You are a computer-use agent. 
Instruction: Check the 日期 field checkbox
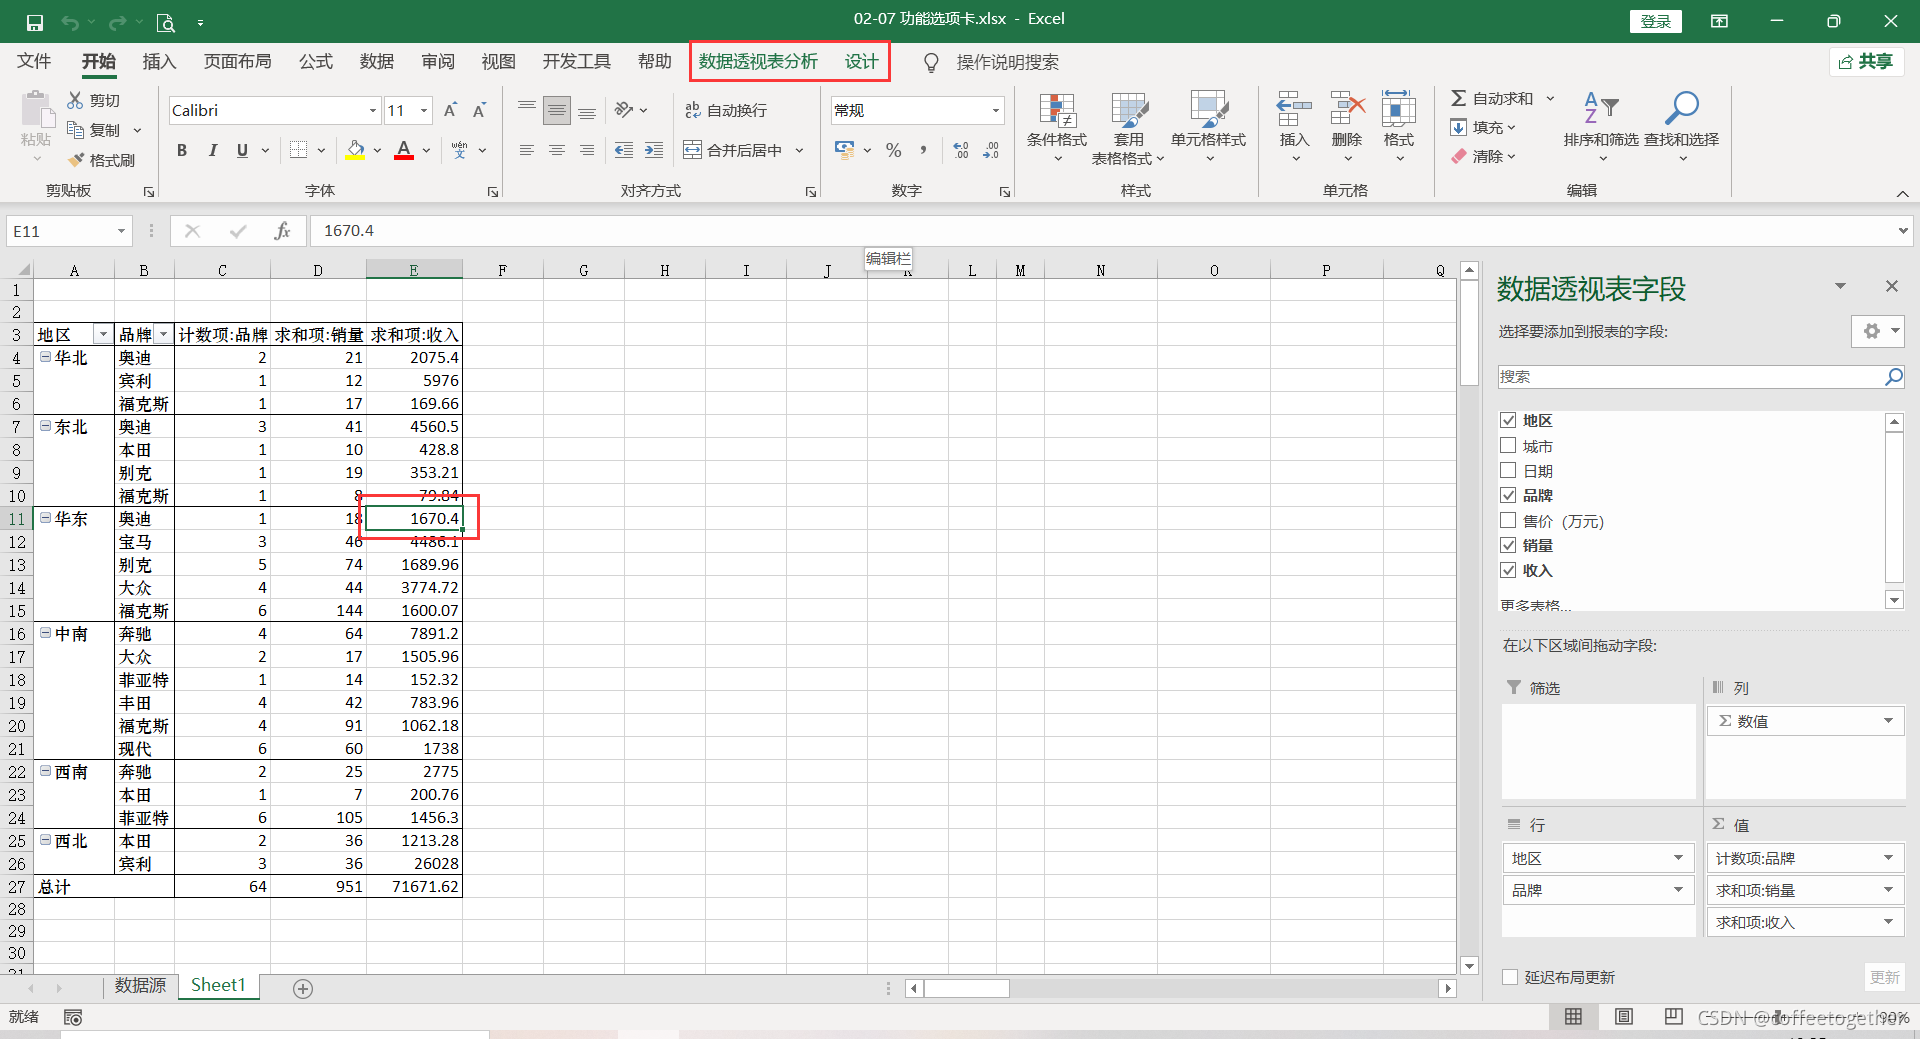click(x=1508, y=471)
